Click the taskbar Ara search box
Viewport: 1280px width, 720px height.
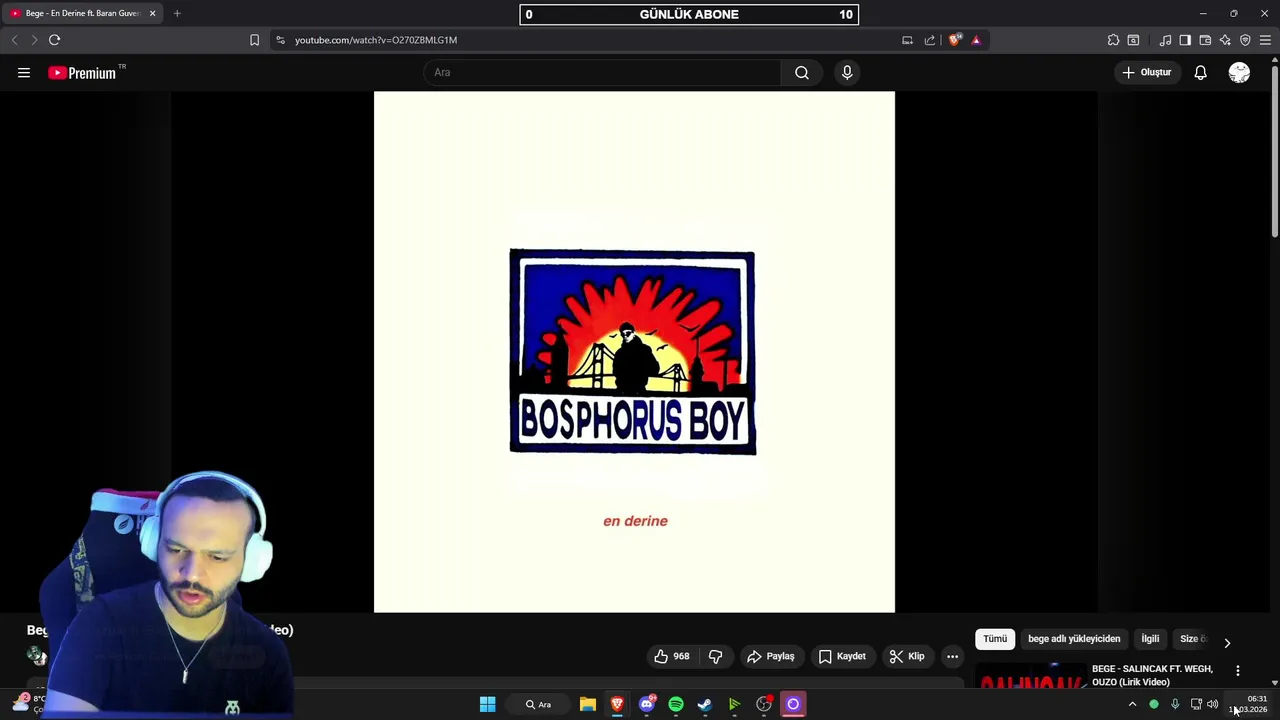[539, 704]
